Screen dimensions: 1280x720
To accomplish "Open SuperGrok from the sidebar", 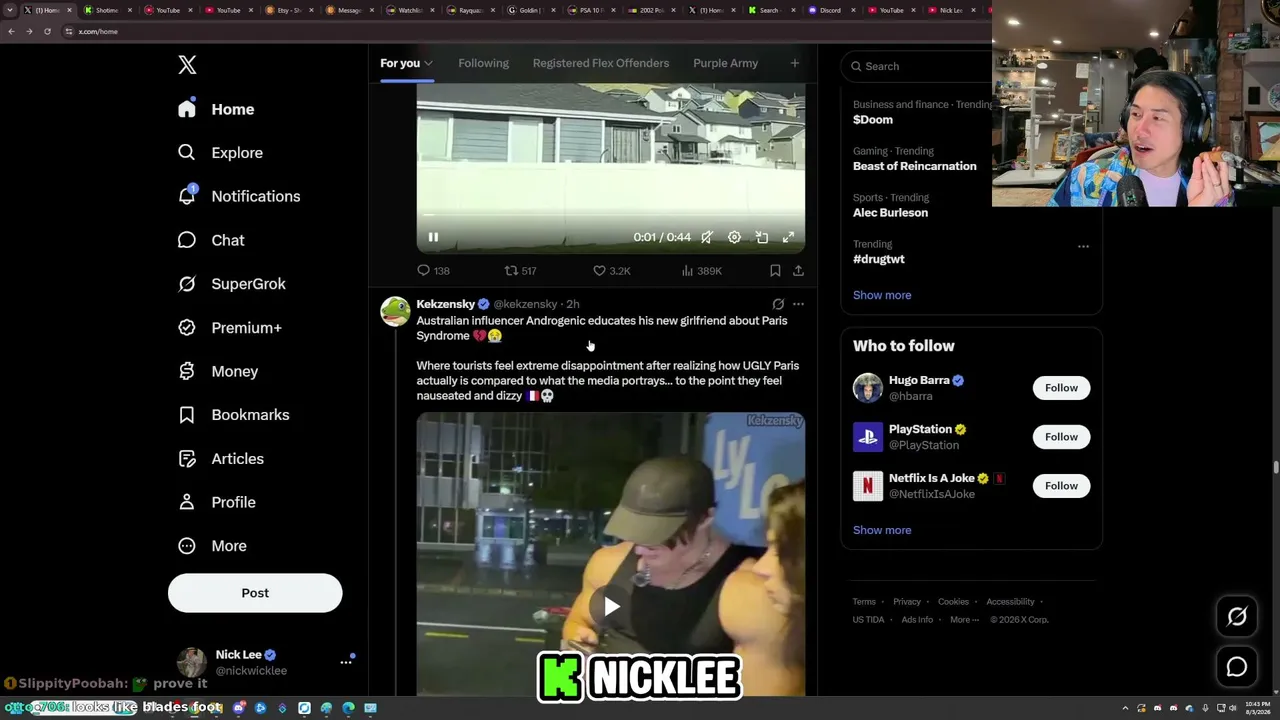I will click(231, 284).
